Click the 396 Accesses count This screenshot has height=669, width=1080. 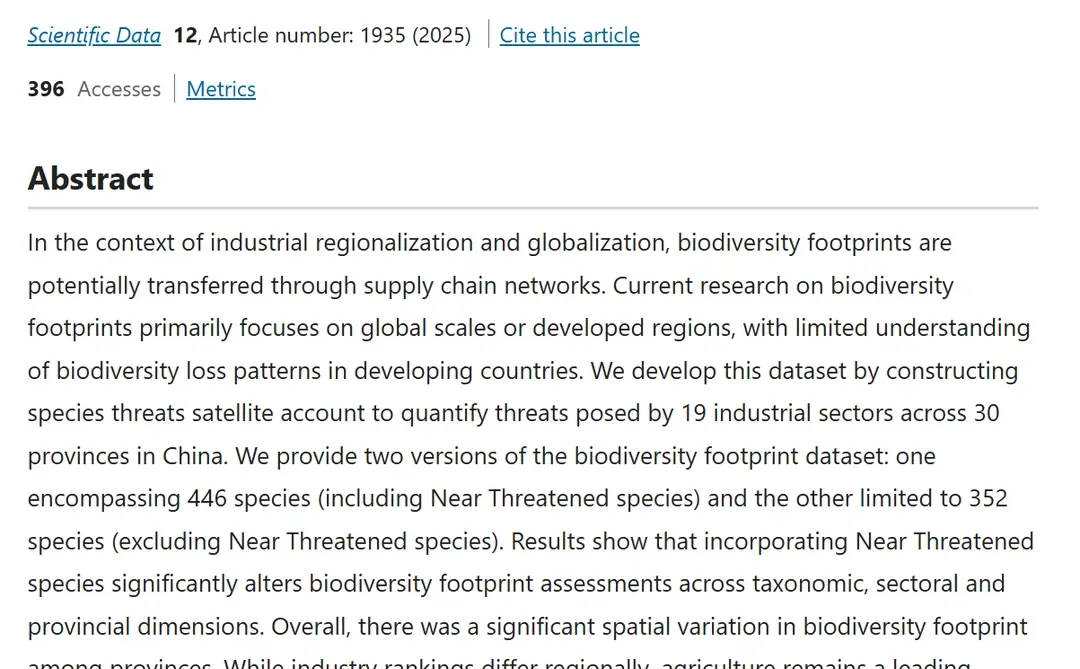click(x=94, y=89)
